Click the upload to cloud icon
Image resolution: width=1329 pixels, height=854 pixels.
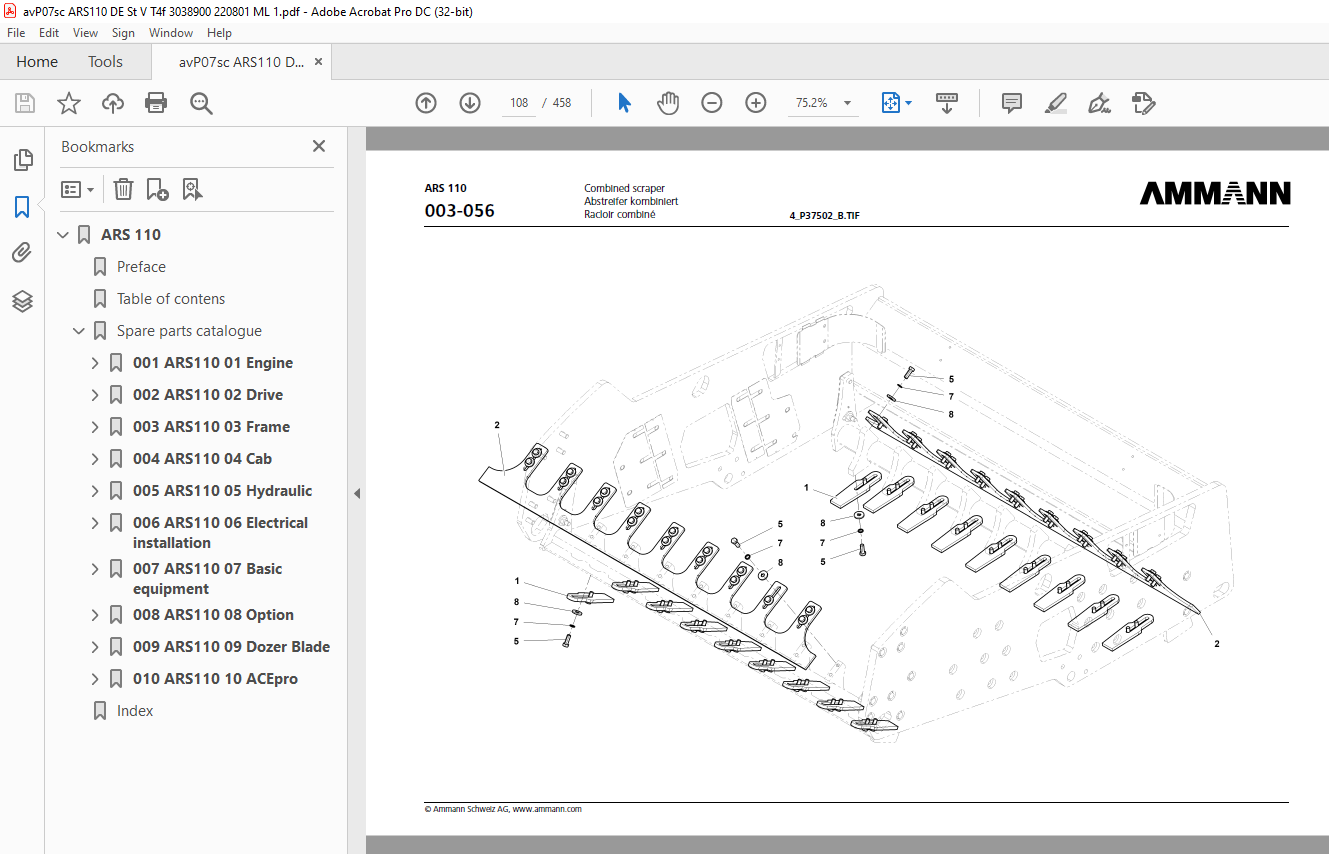[x=112, y=103]
